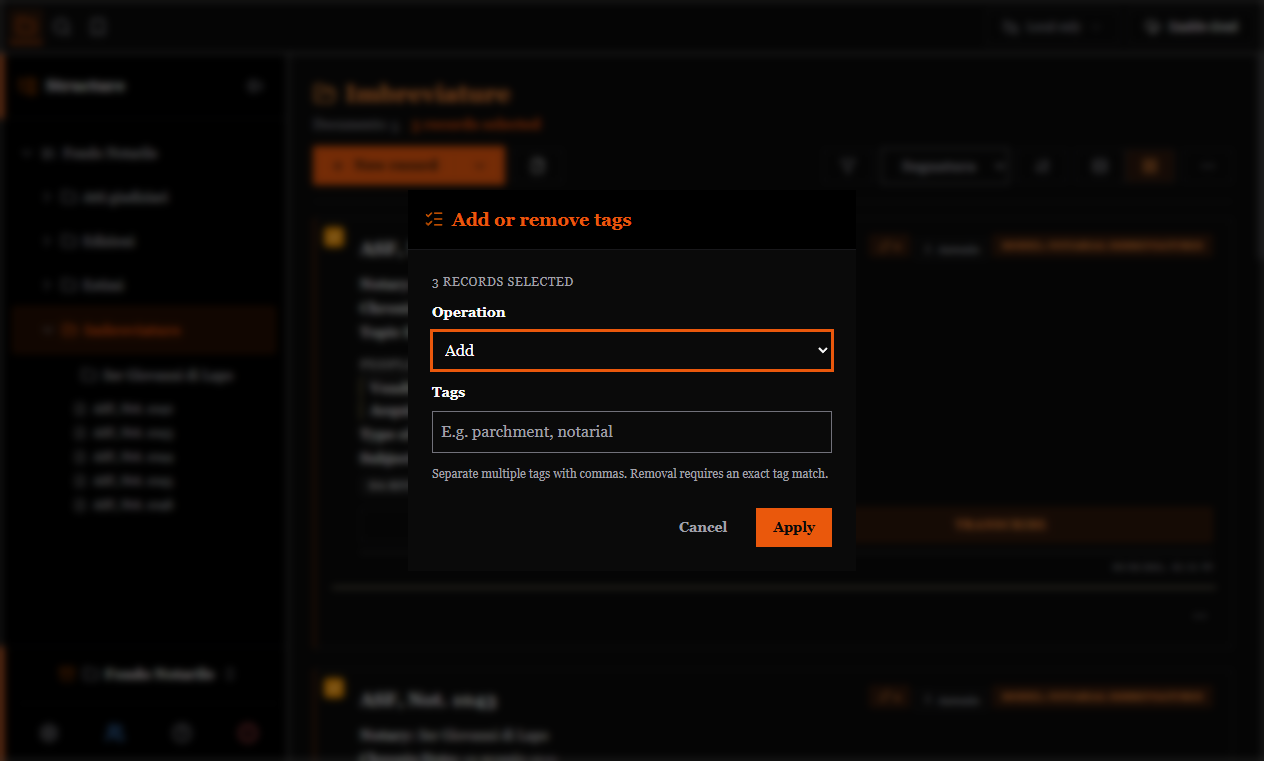Select the checklist icon beside the dialog title

(434, 219)
